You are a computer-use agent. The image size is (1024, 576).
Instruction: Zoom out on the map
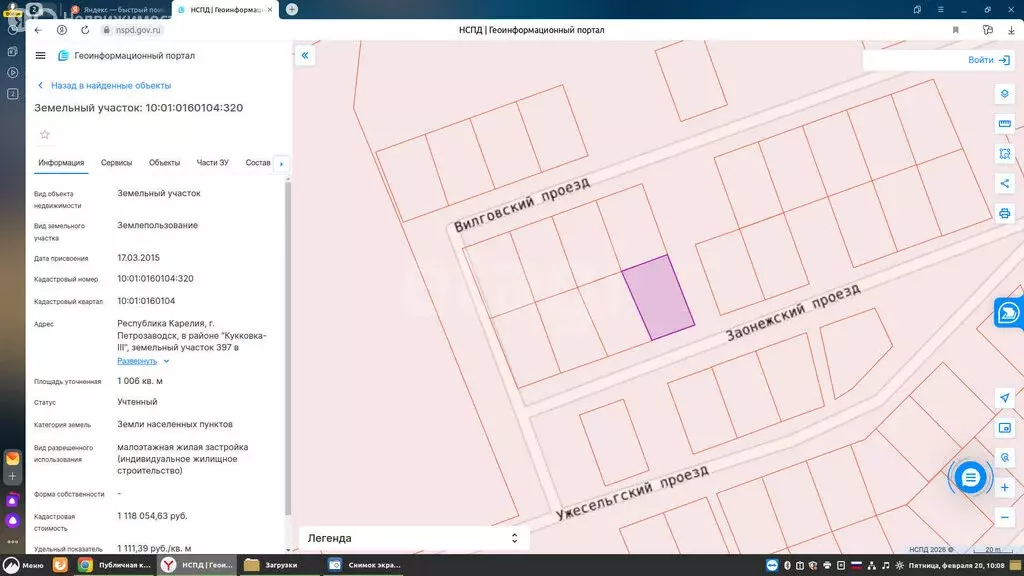pos(1004,517)
